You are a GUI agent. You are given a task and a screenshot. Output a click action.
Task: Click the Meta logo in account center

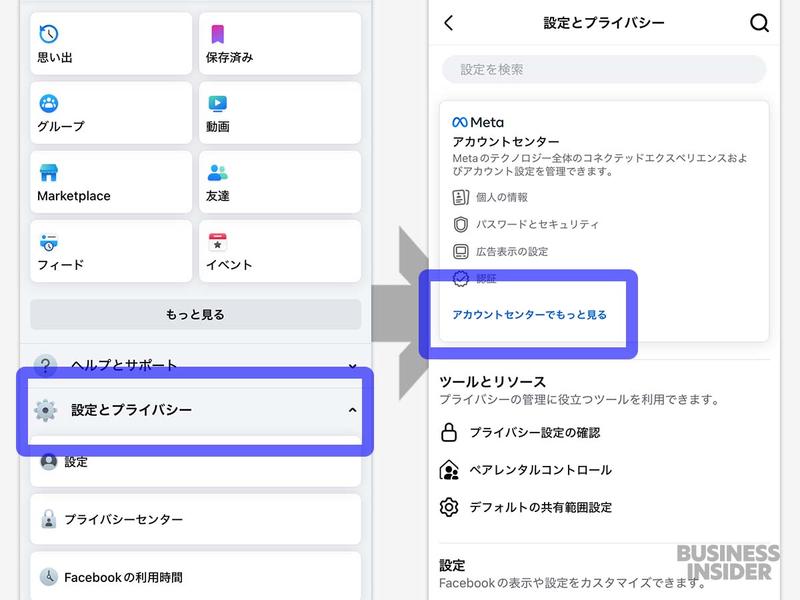pos(478,122)
